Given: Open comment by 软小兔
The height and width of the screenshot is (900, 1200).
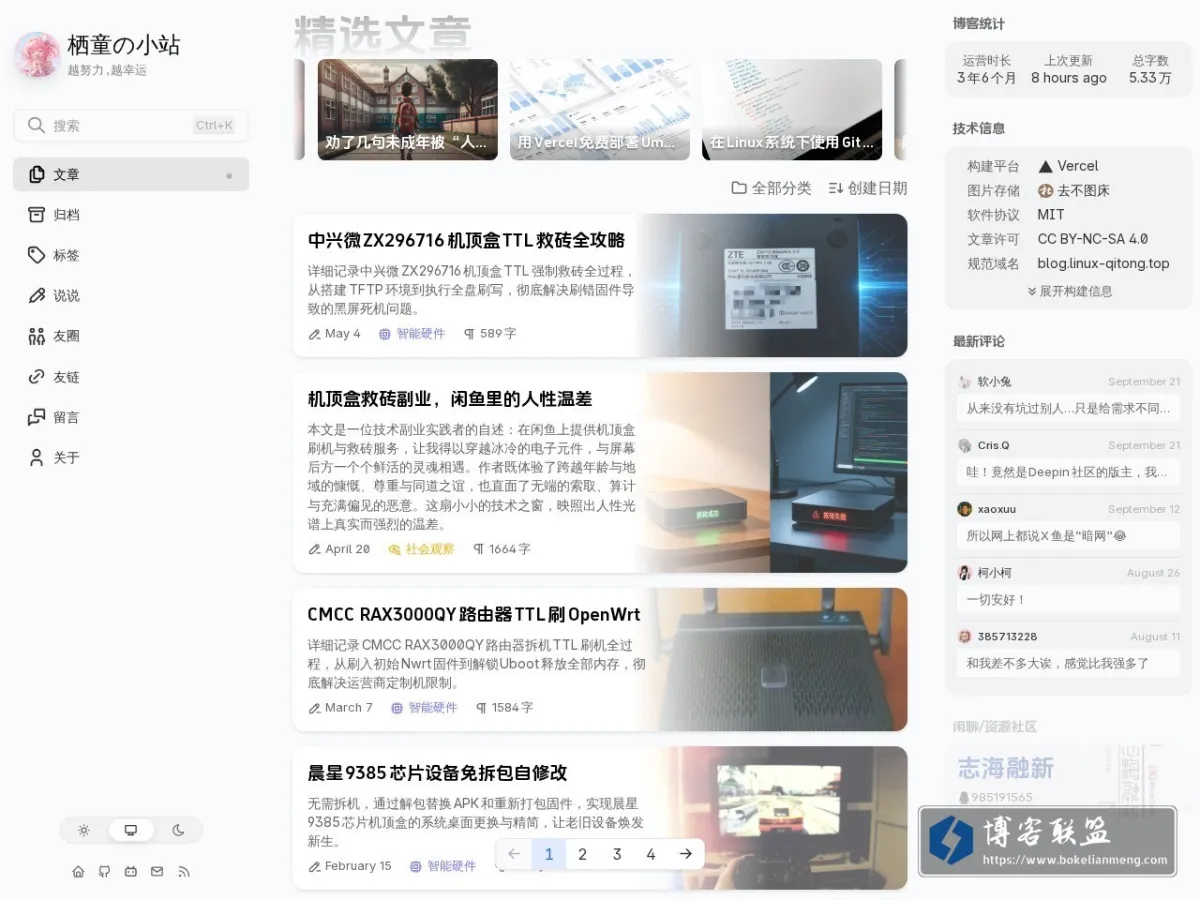Looking at the screenshot, I should 1068,397.
